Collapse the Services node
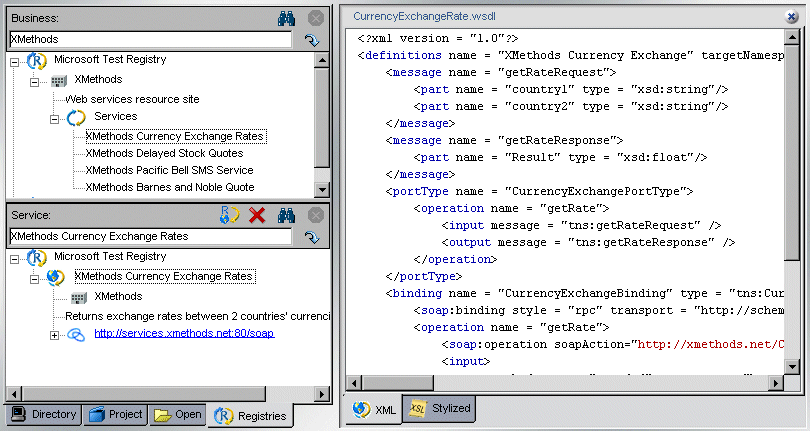Image resolution: width=810 pixels, height=431 pixels. click(x=54, y=119)
